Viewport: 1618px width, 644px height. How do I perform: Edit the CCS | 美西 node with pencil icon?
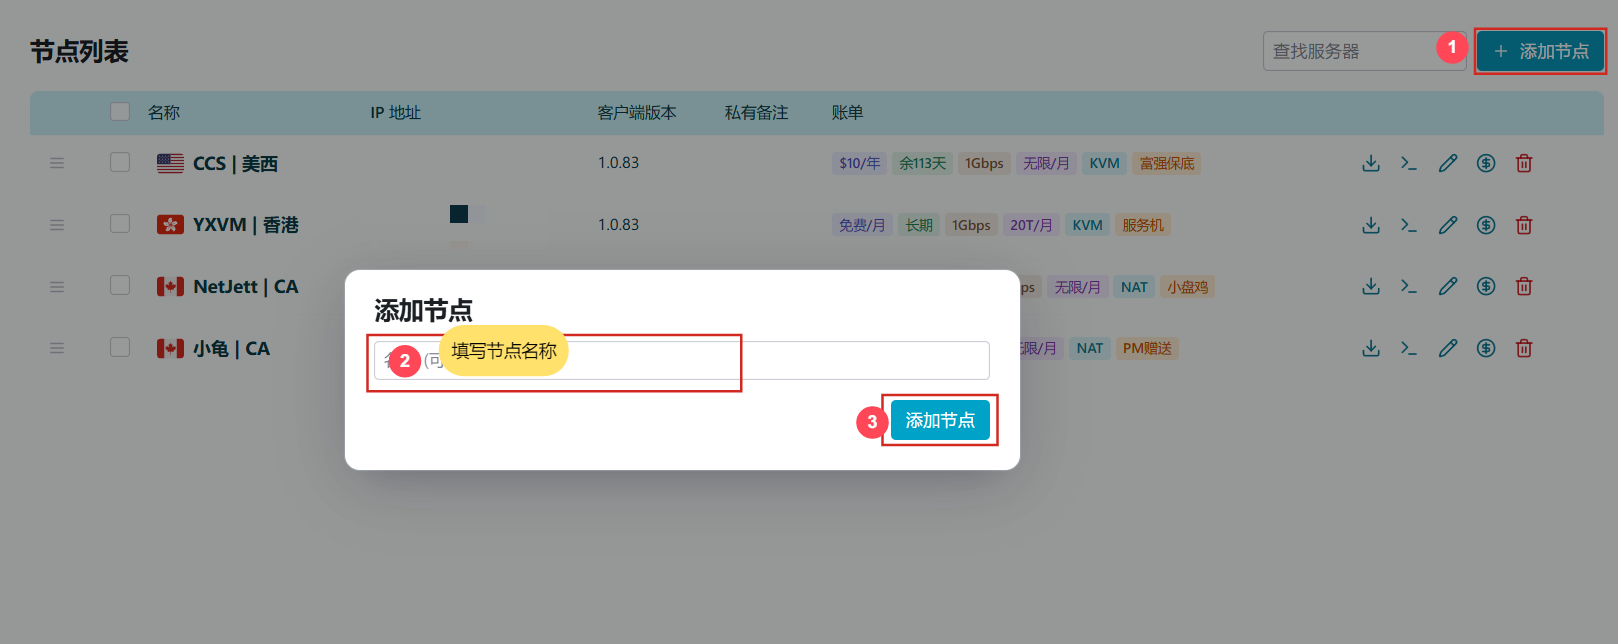[1447, 163]
